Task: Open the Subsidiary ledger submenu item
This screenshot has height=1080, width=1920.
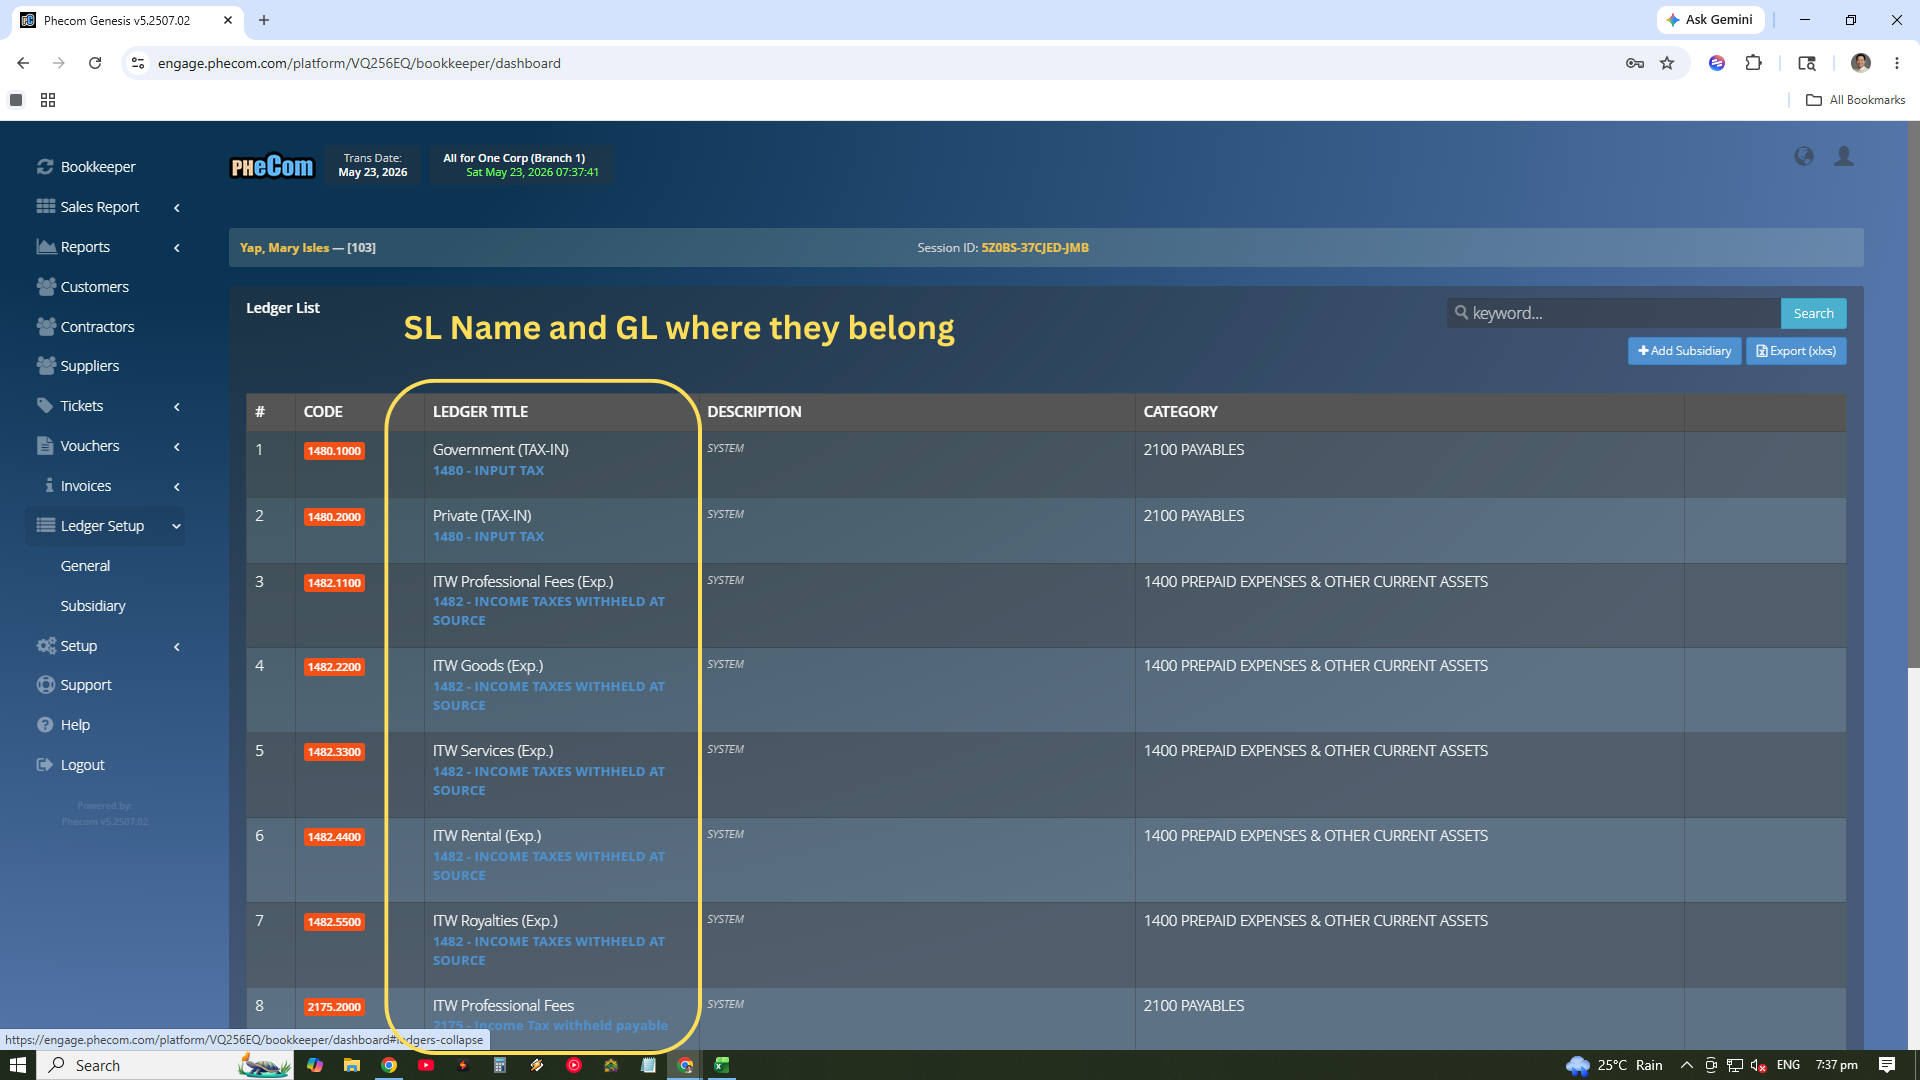Action: [93, 606]
